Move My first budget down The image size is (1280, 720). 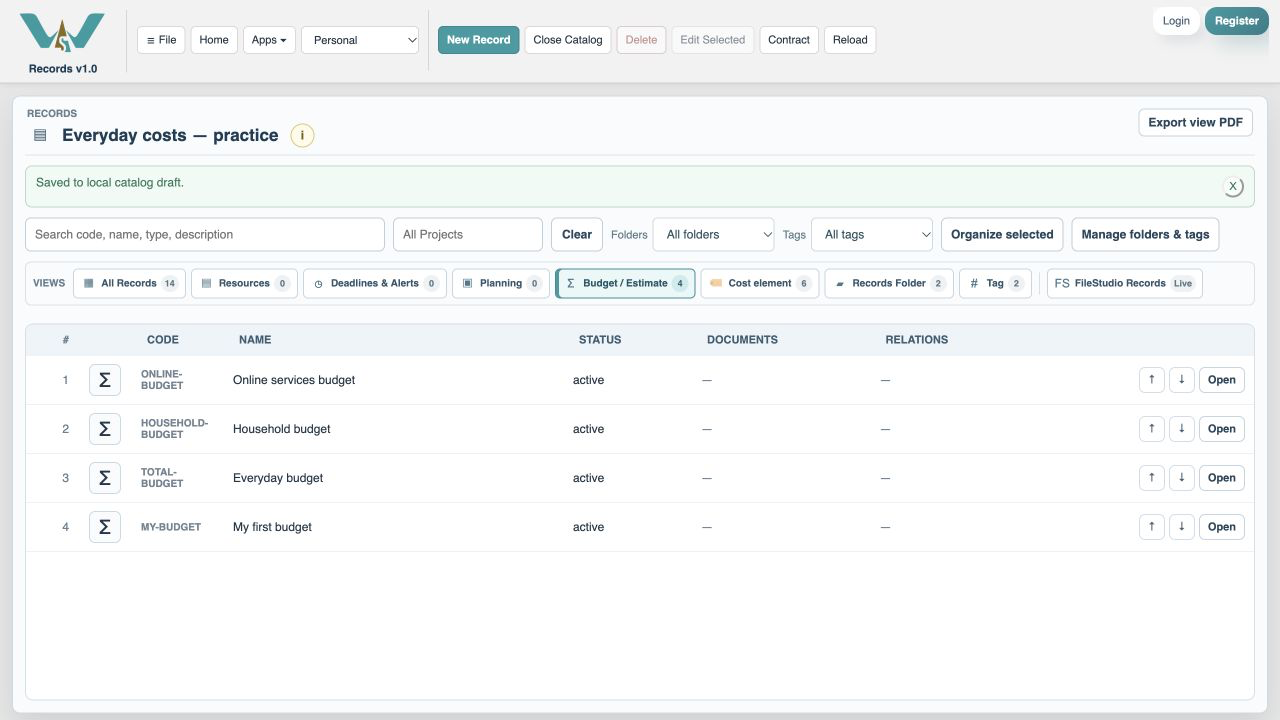click(x=1182, y=527)
